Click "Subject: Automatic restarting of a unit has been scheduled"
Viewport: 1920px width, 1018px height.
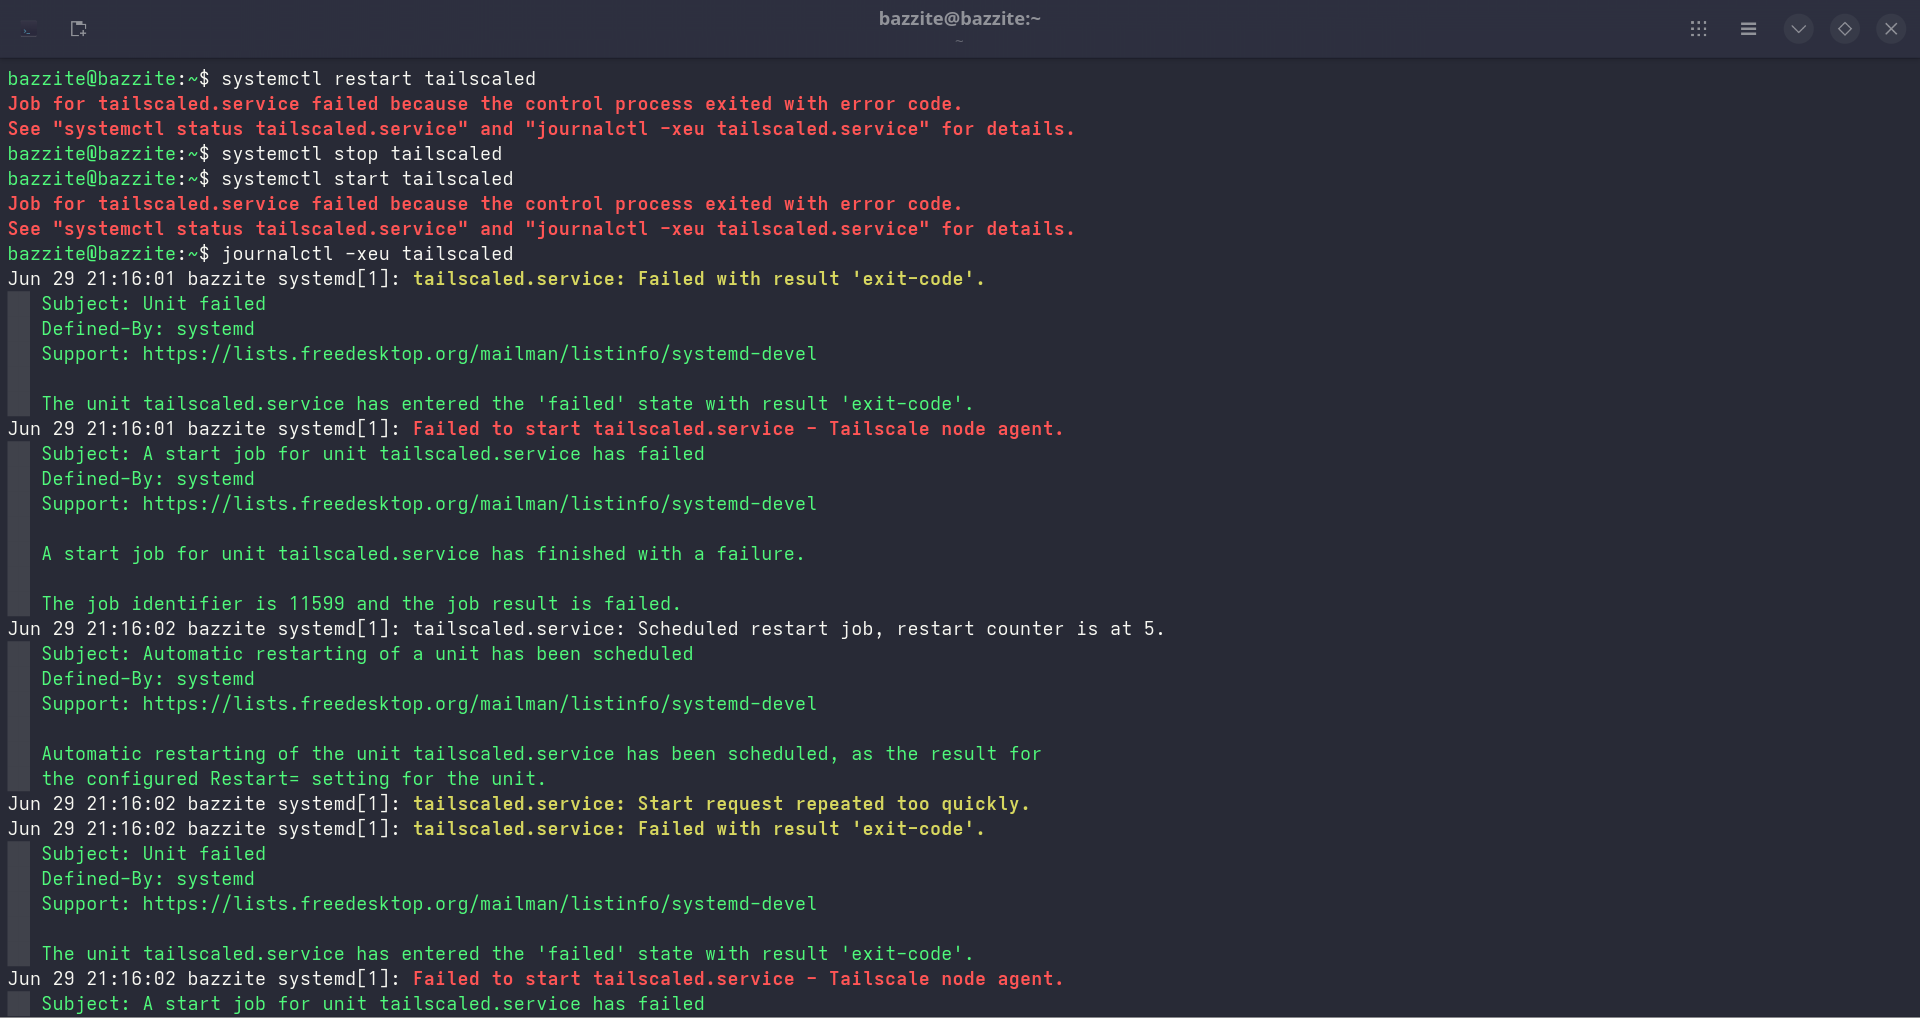(367, 654)
